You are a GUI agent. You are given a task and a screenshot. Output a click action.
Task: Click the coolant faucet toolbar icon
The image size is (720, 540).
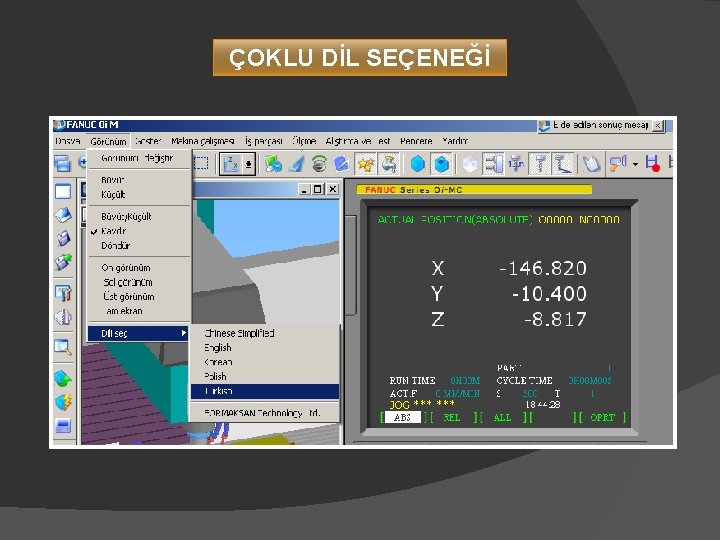click(388, 164)
